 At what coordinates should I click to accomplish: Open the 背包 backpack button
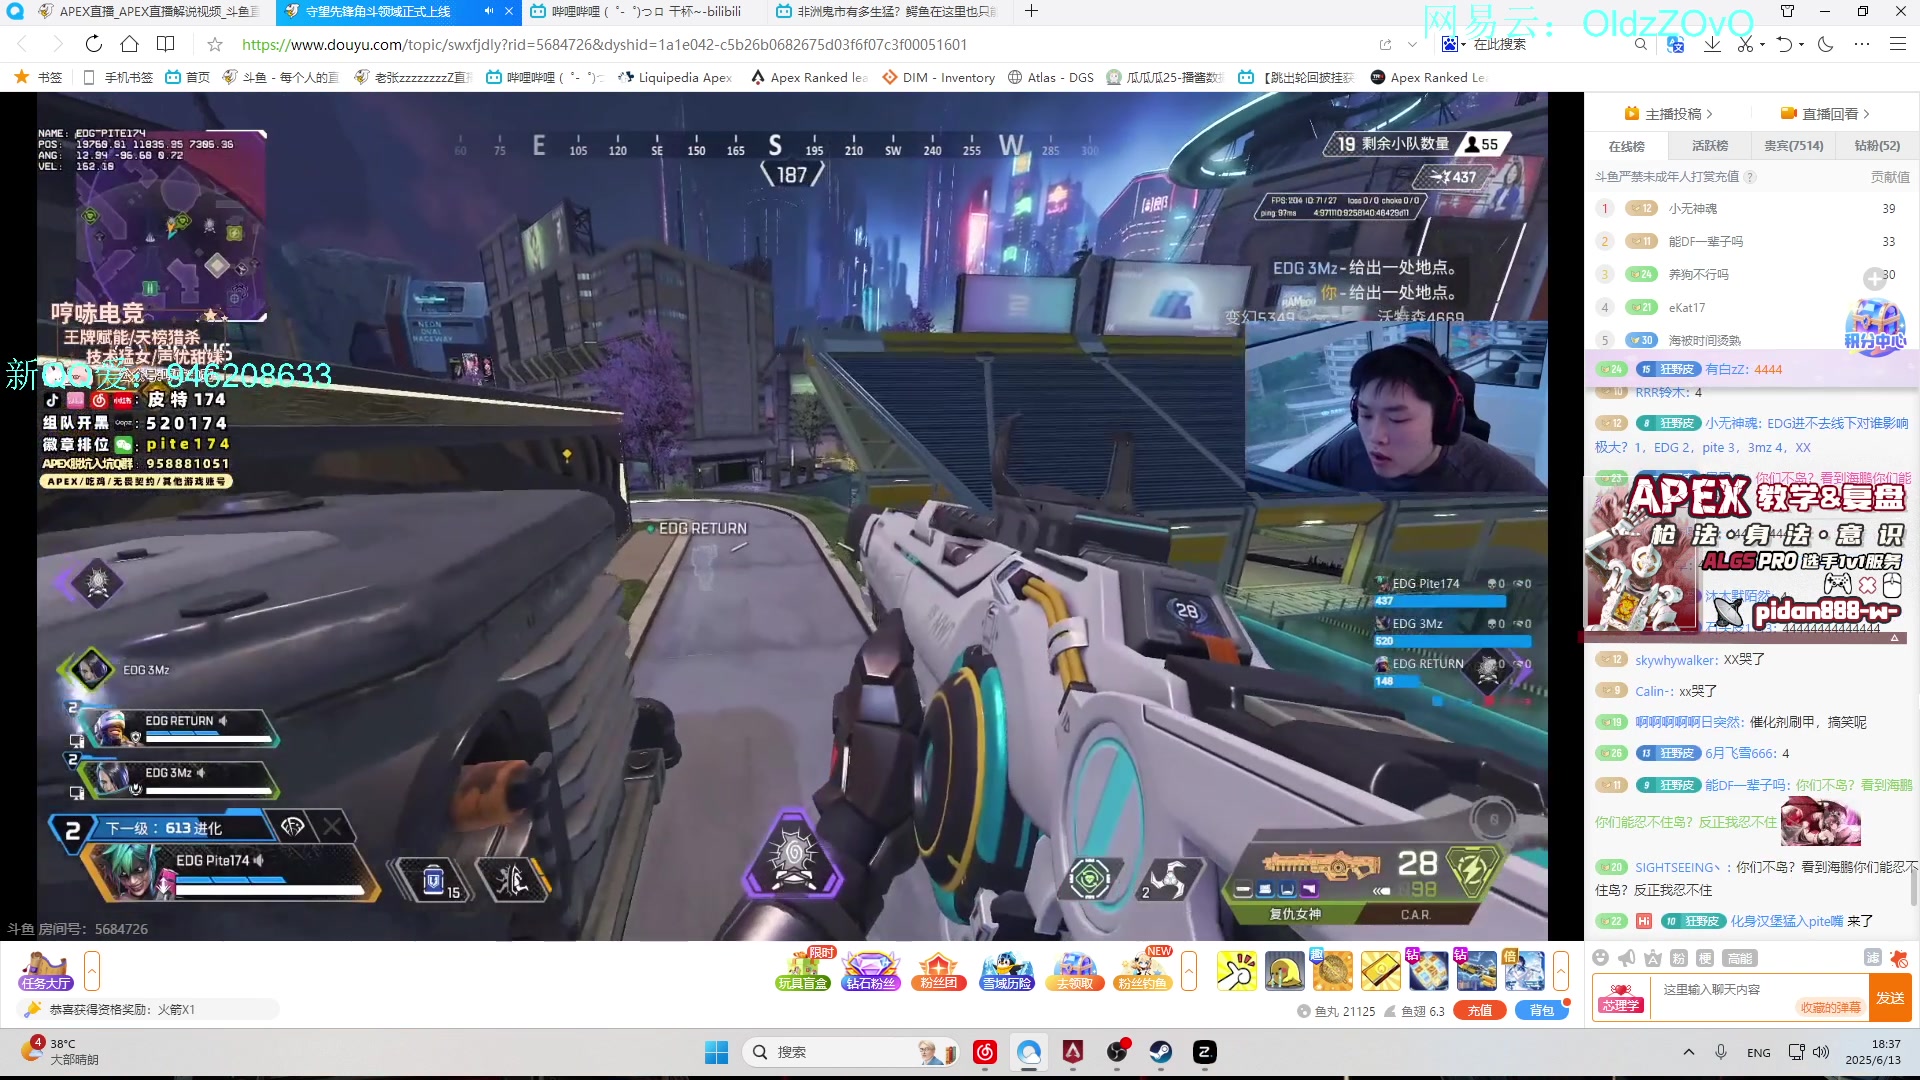tap(1542, 1011)
